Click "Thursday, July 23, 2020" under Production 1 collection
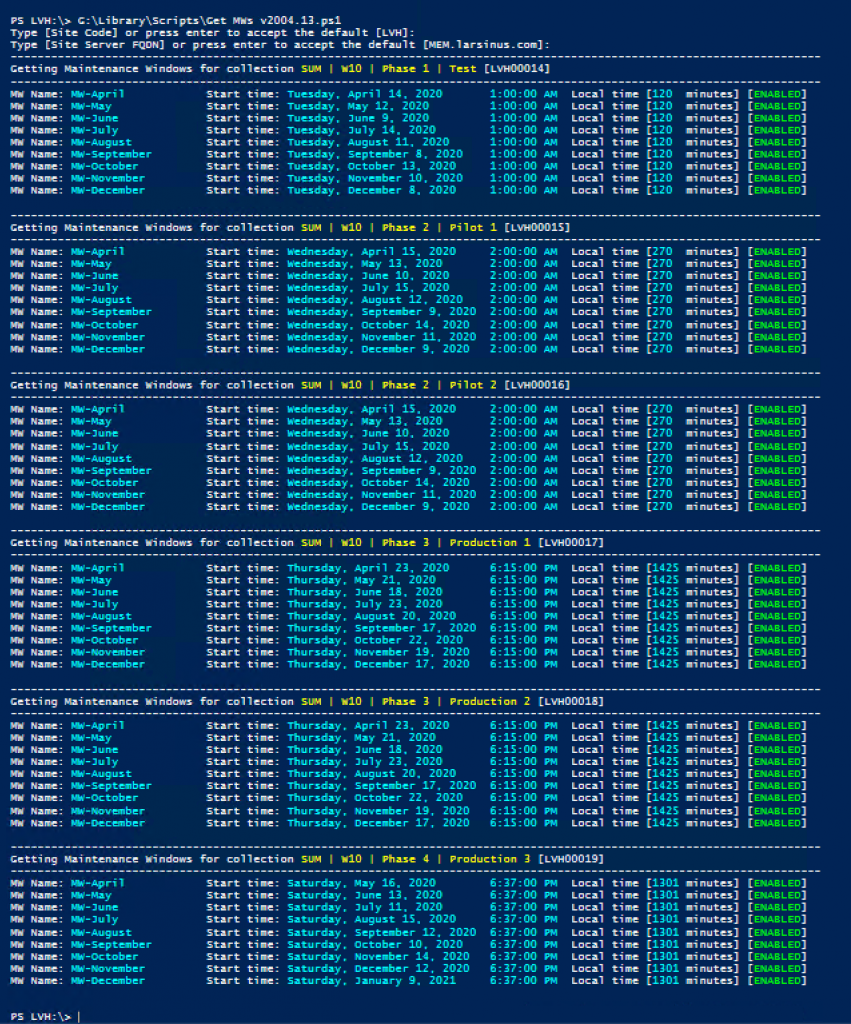 365,604
